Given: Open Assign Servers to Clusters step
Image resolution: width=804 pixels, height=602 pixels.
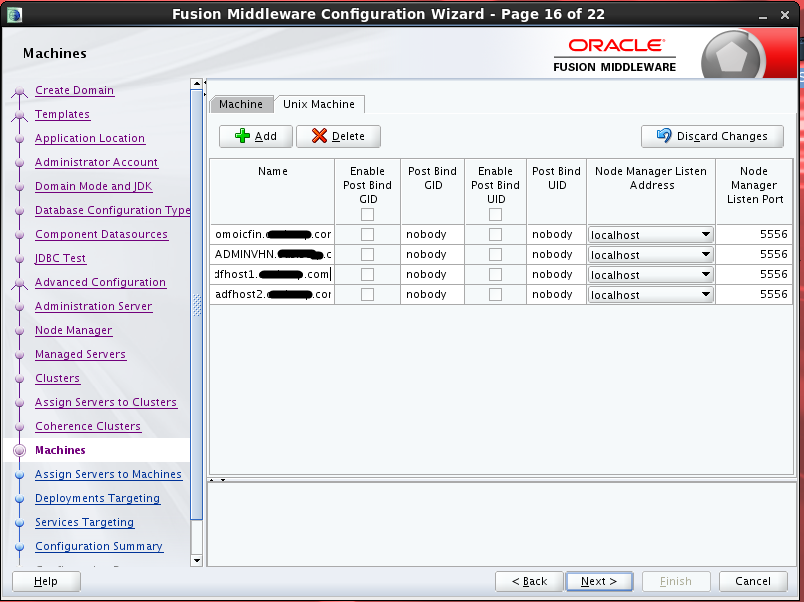Looking at the screenshot, I should 106,403.
